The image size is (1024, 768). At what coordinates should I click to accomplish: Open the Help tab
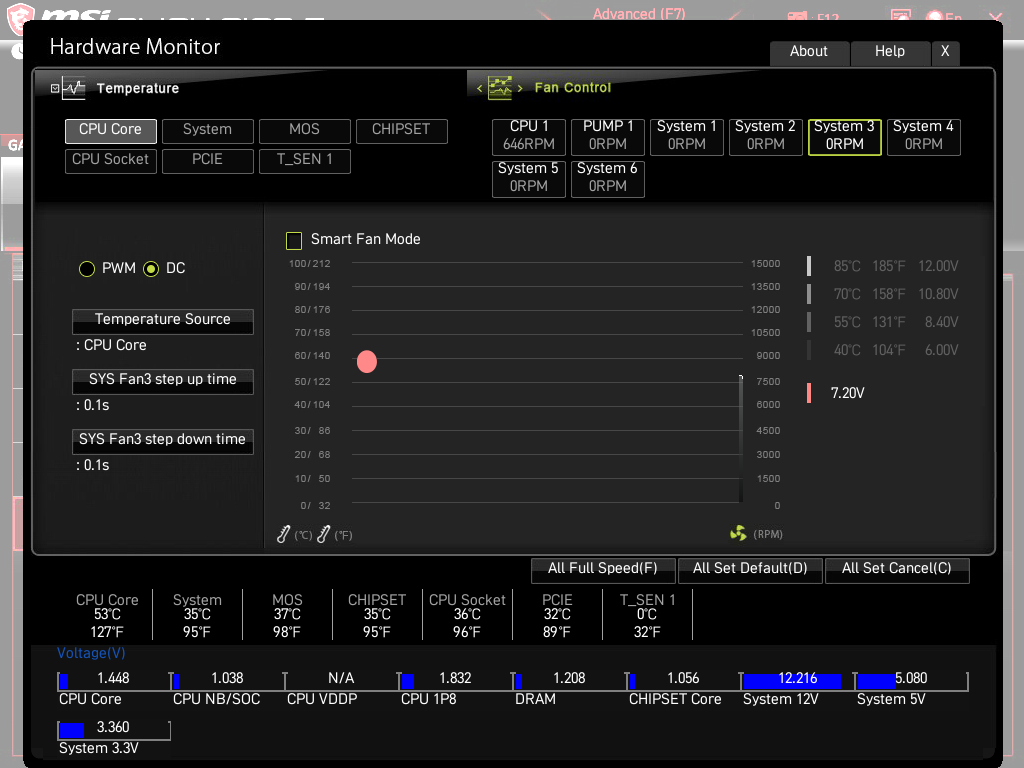point(889,52)
